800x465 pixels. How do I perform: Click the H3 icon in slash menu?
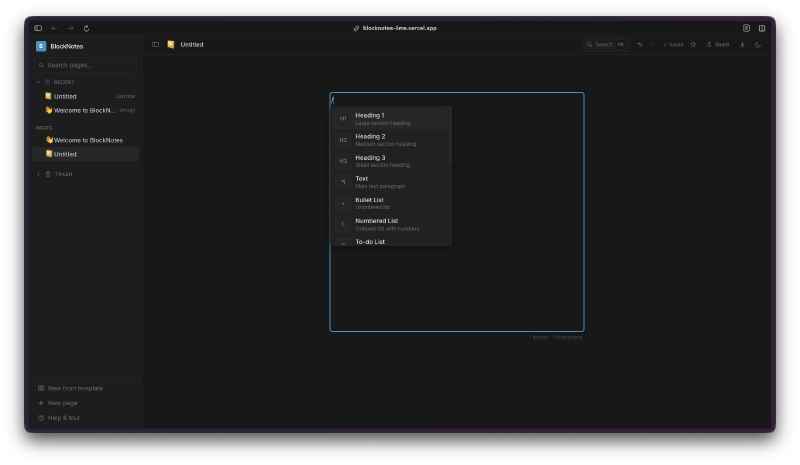tap(343, 161)
